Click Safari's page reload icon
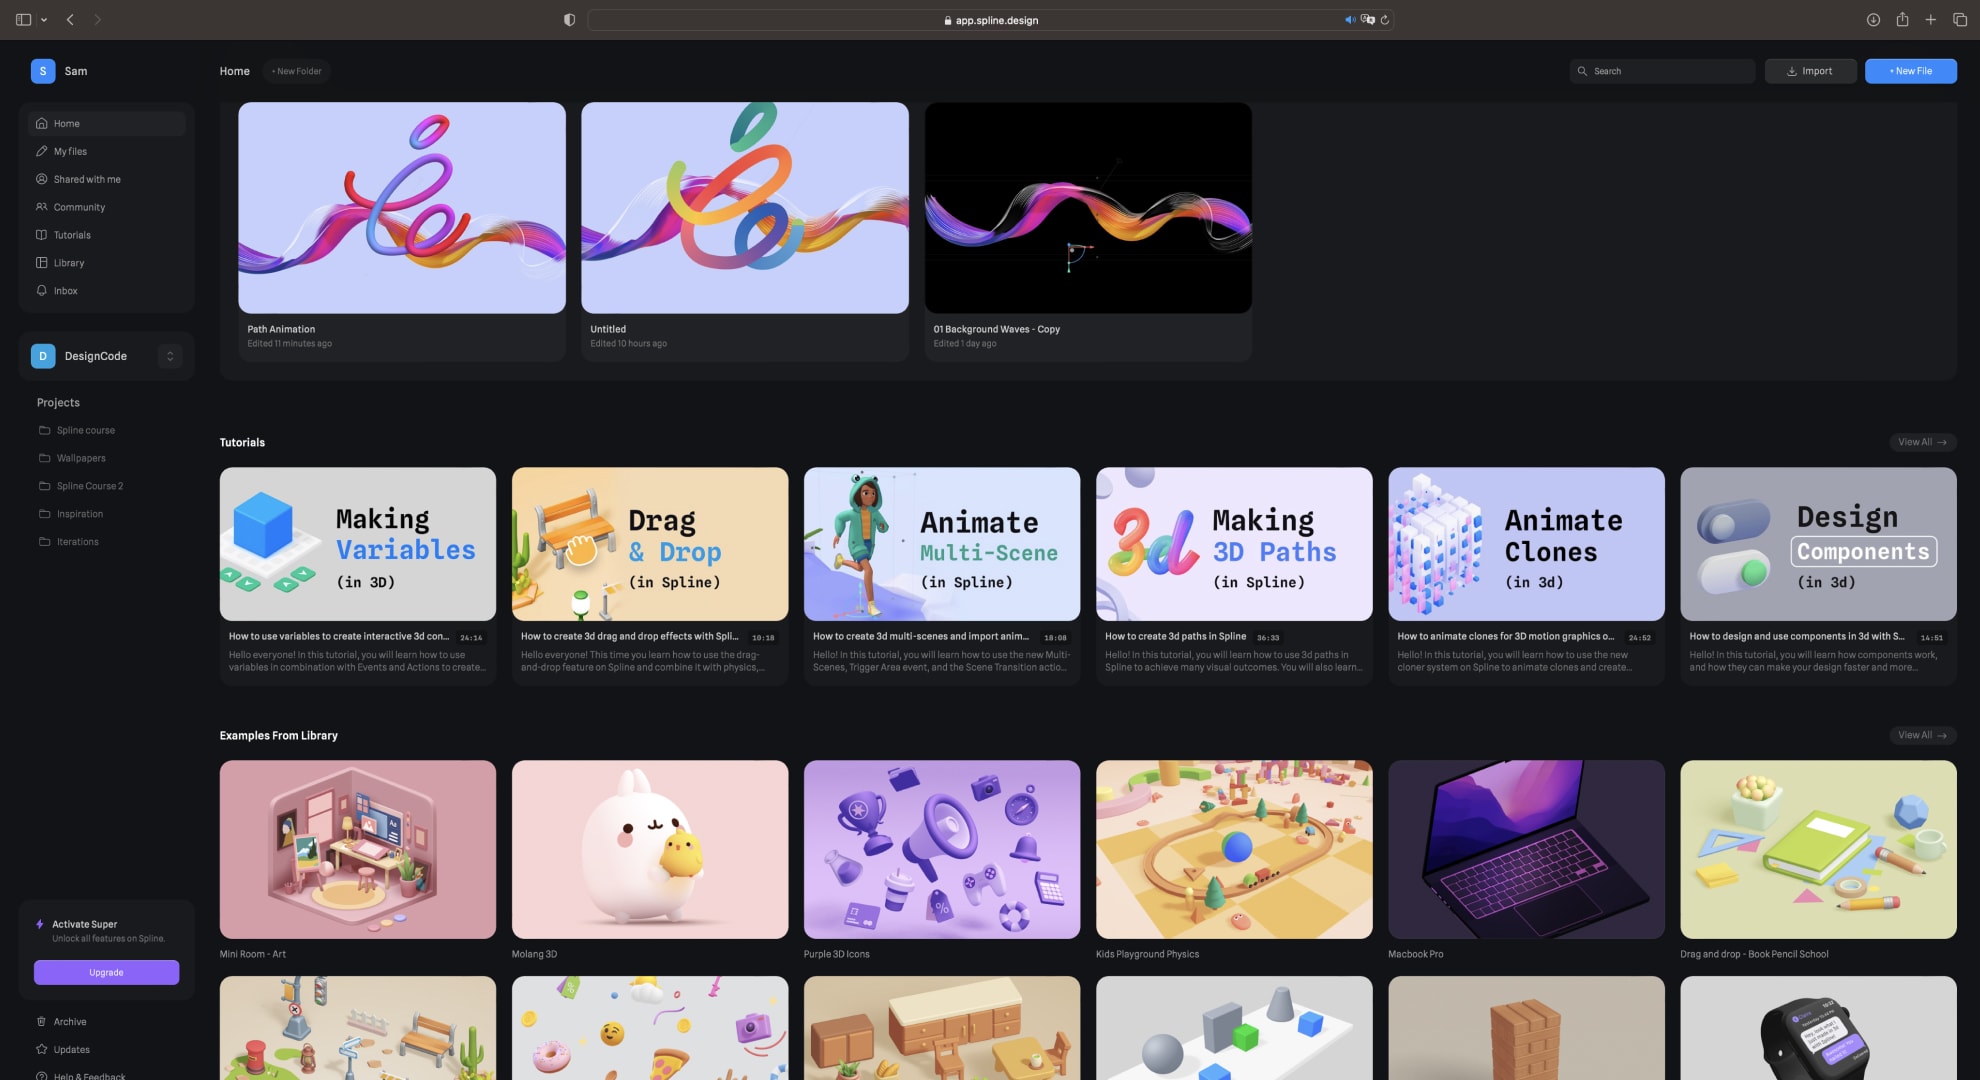The width and height of the screenshot is (1980, 1080). click(1385, 20)
